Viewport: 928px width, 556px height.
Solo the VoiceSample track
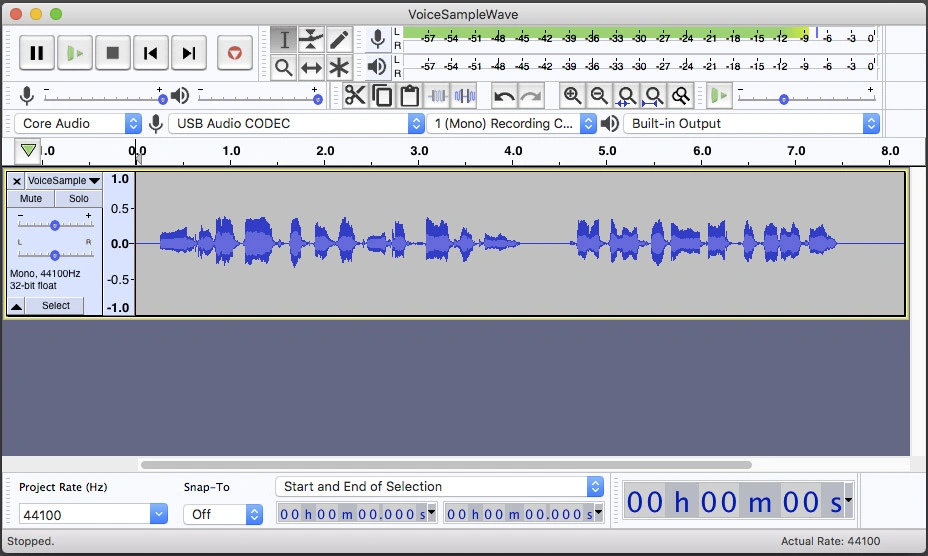pyautogui.click(x=78, y=198)
